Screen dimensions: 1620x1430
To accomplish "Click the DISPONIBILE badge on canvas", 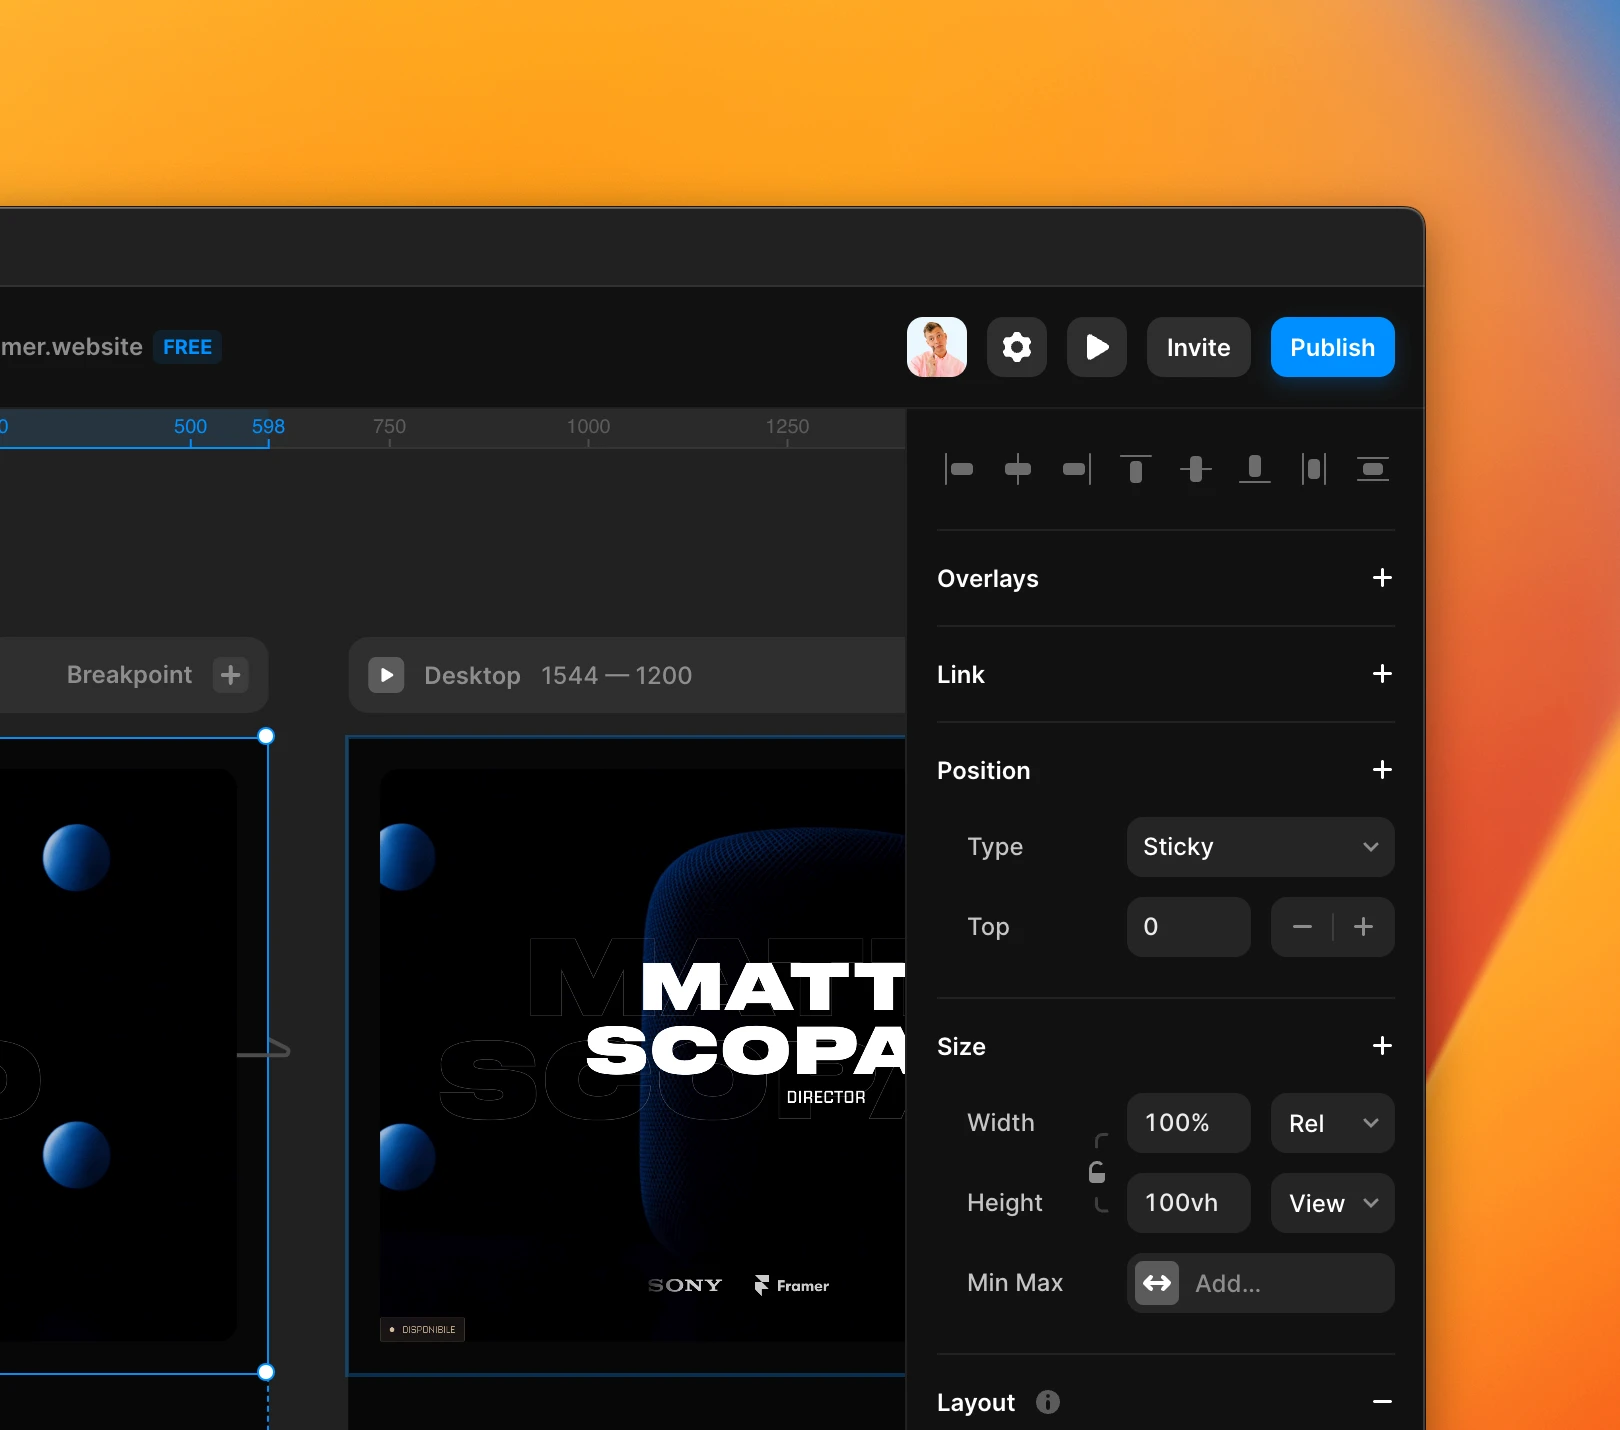I will click(422, 1329).
